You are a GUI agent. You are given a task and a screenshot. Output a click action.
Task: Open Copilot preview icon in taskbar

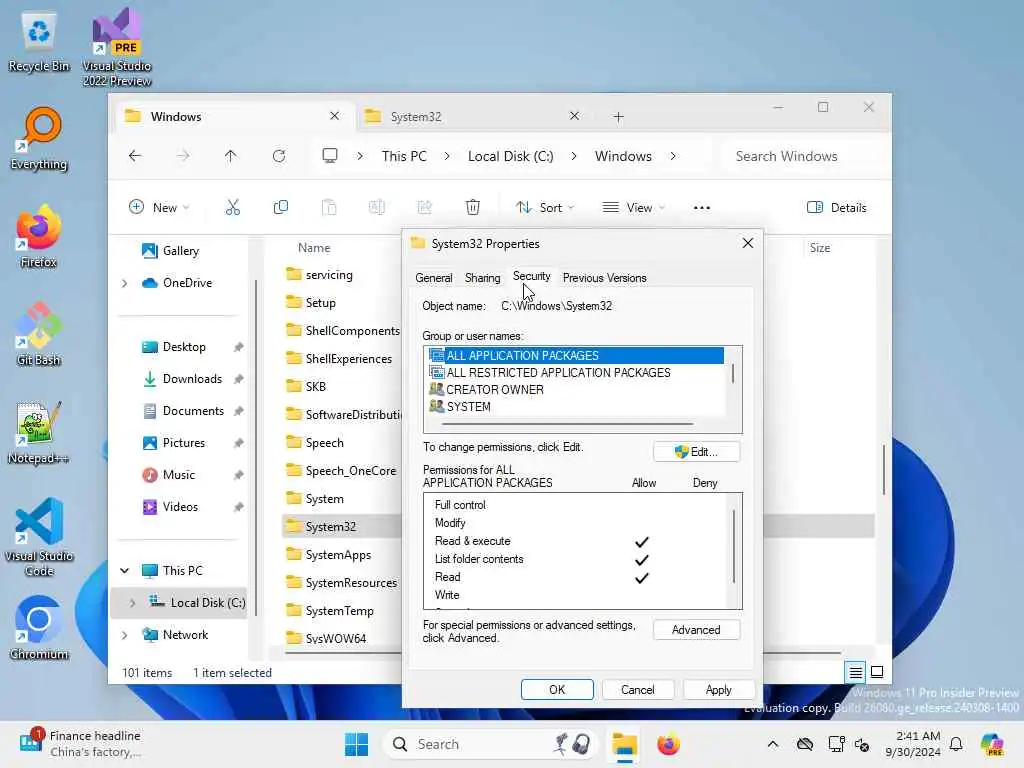pos(993,744)
